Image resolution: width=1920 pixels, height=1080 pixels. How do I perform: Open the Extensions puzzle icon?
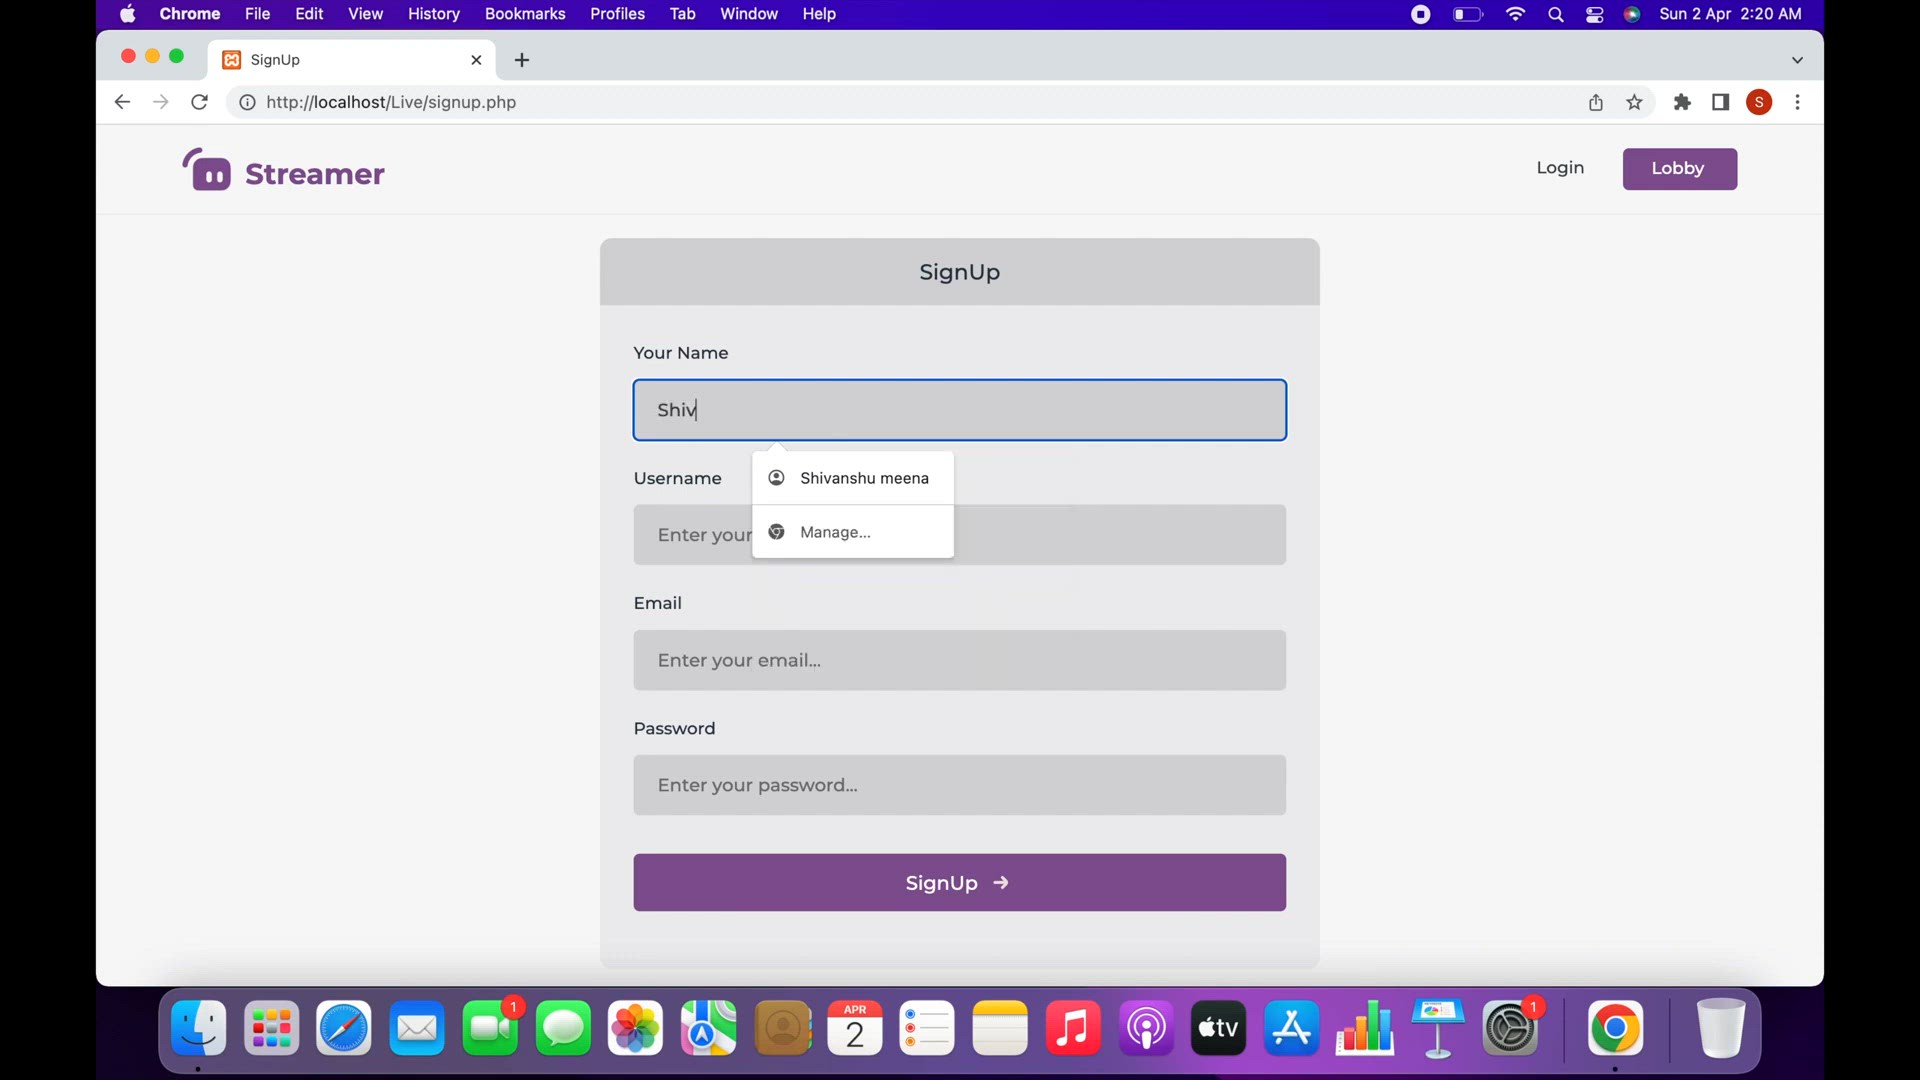(1682, 102)
